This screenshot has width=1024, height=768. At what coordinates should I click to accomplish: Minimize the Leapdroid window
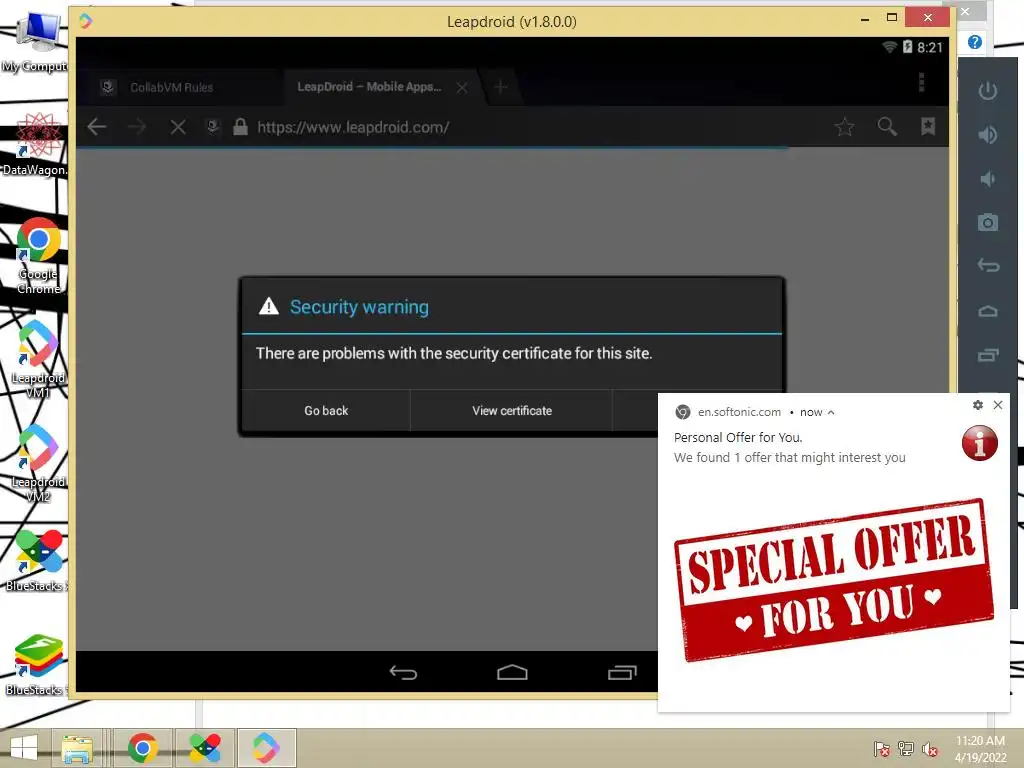pyautogui.click(x=865, y=19)
